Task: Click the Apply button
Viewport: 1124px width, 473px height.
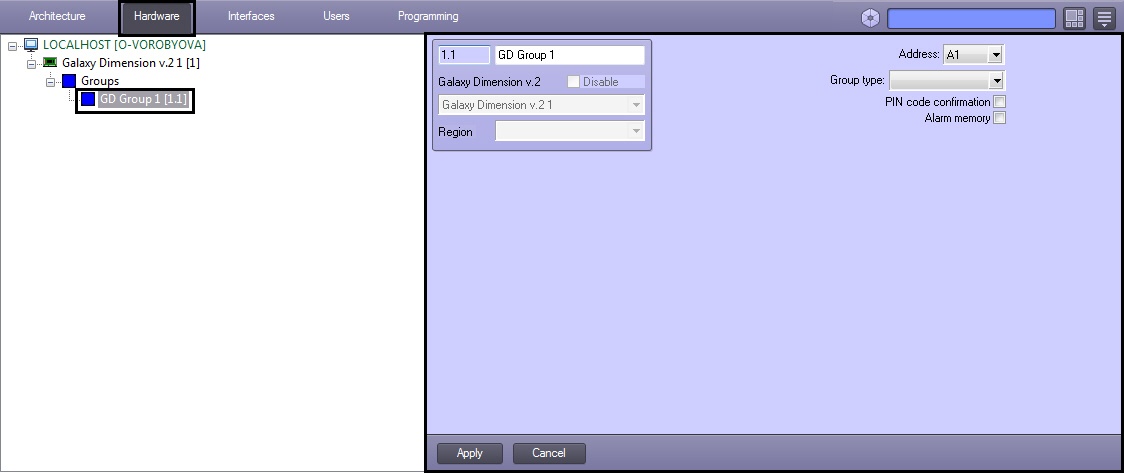Action: [470, 453]
